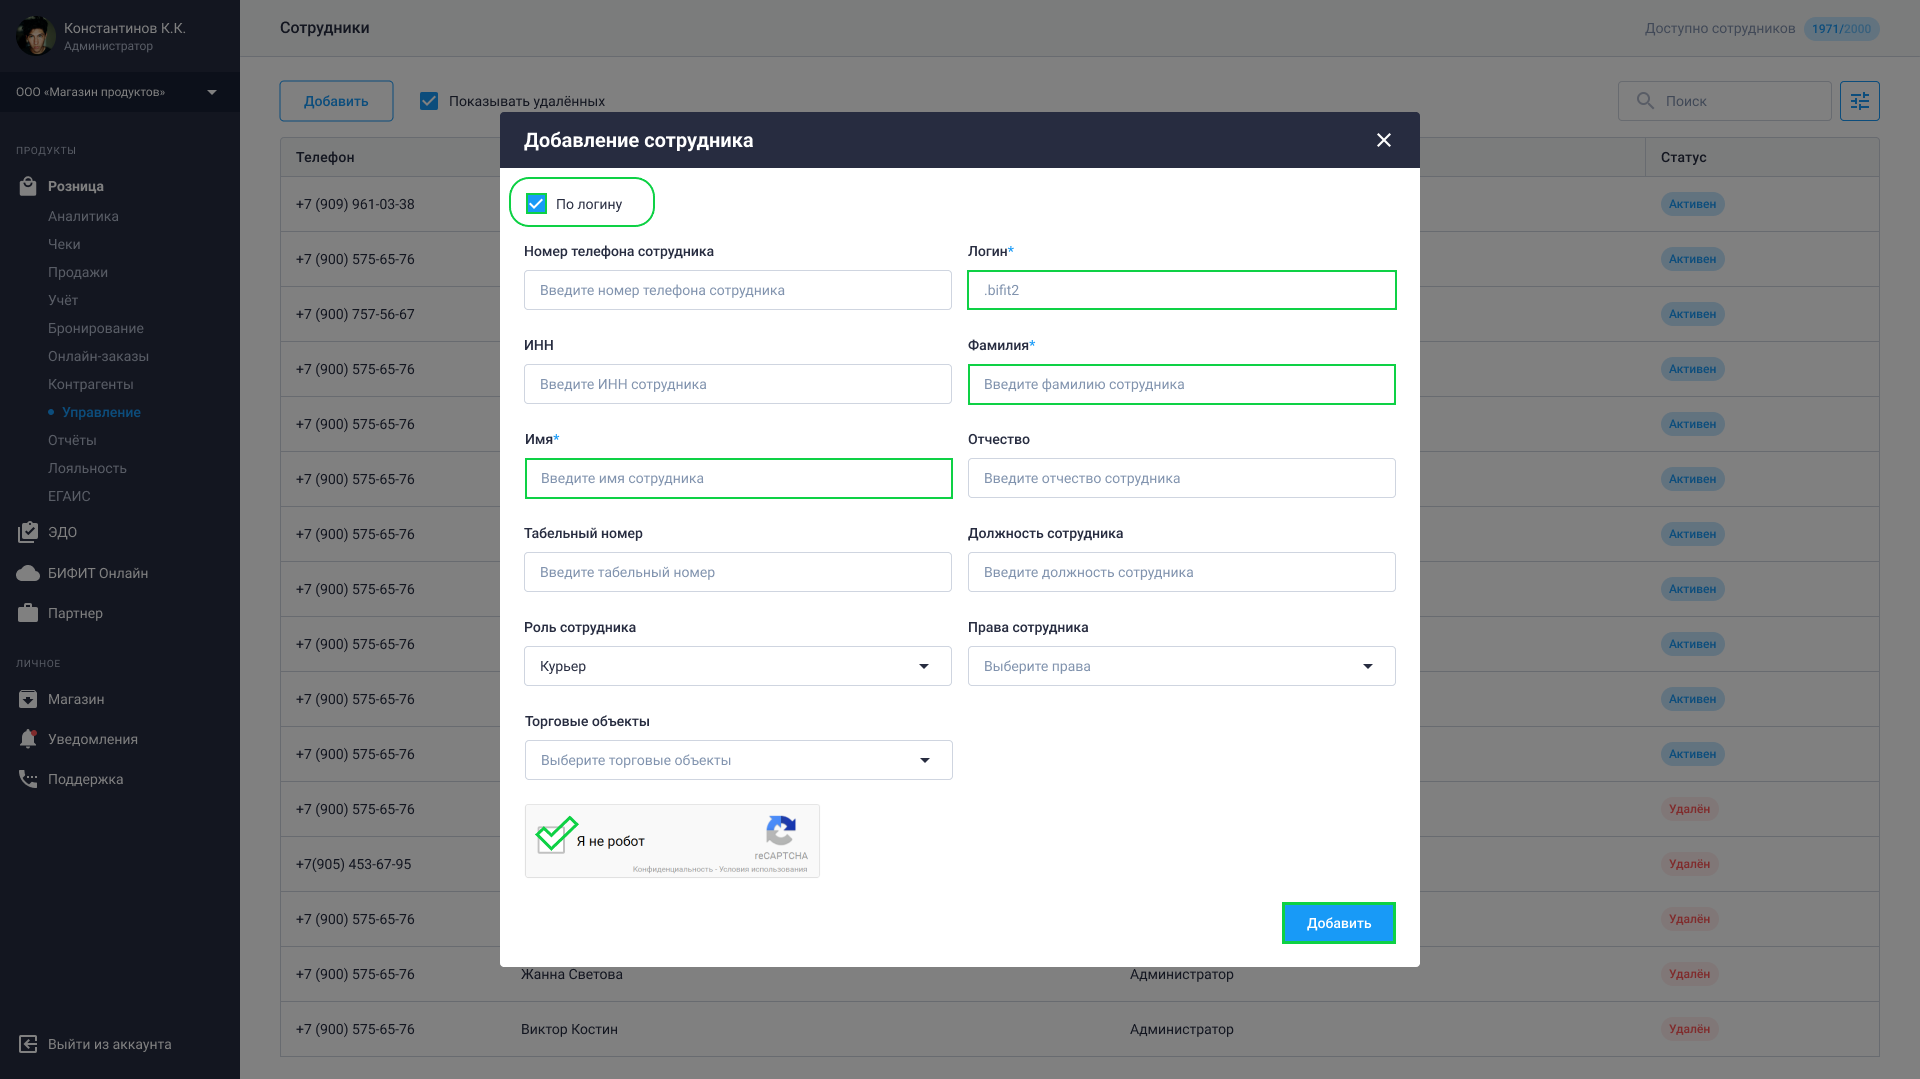The height and width of the screenshot is (1079, 1920).
Task: Click the ЭДО document icon in sidebar
Action: [x=28, y=532]
